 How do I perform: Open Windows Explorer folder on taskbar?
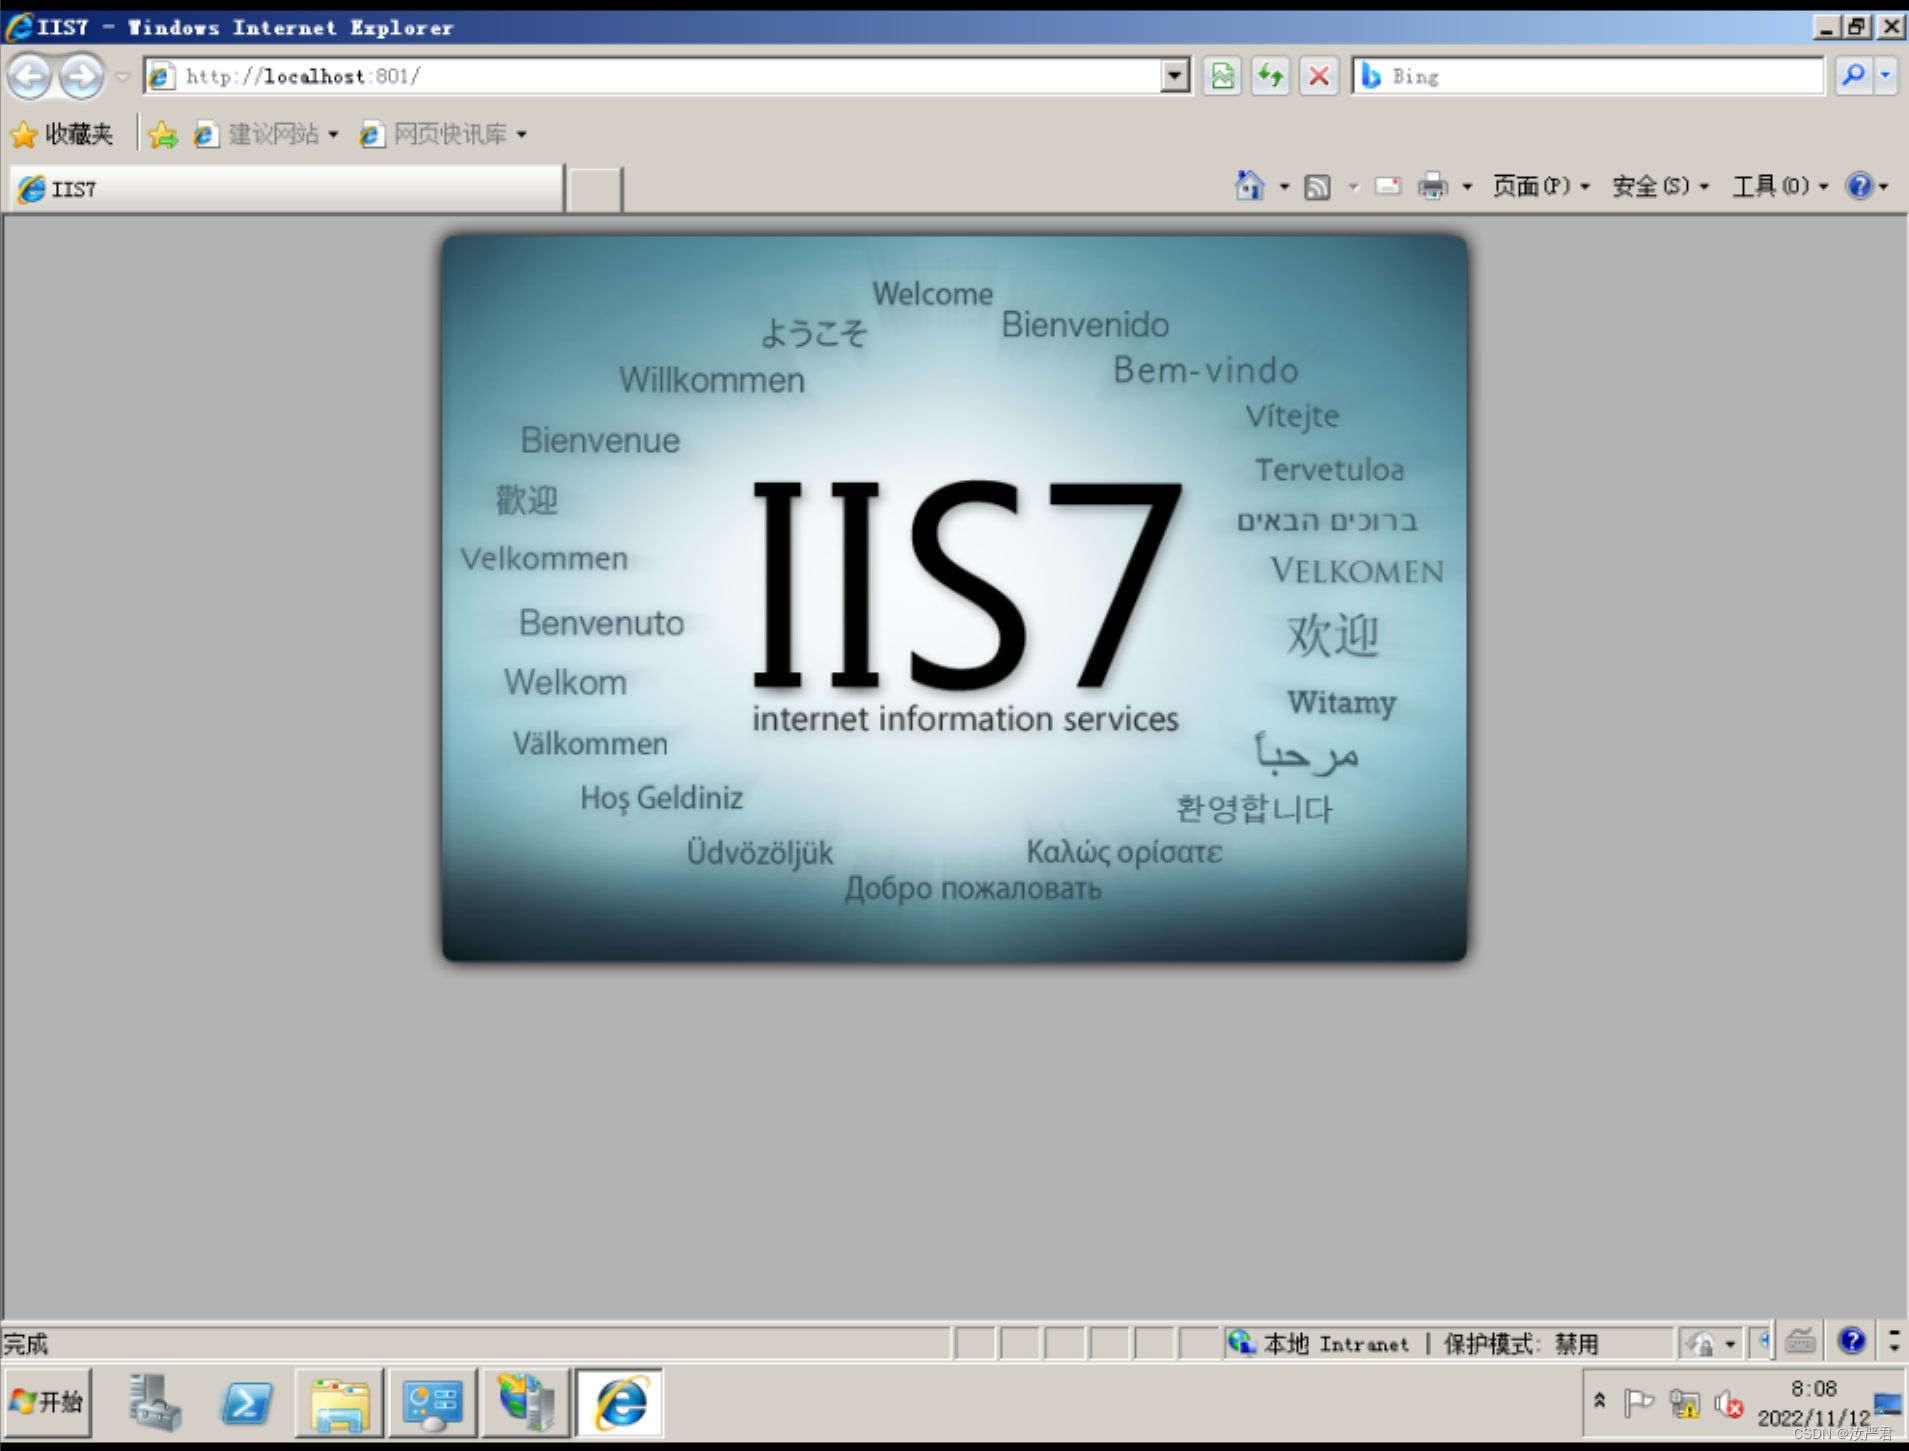point(339,1403)
